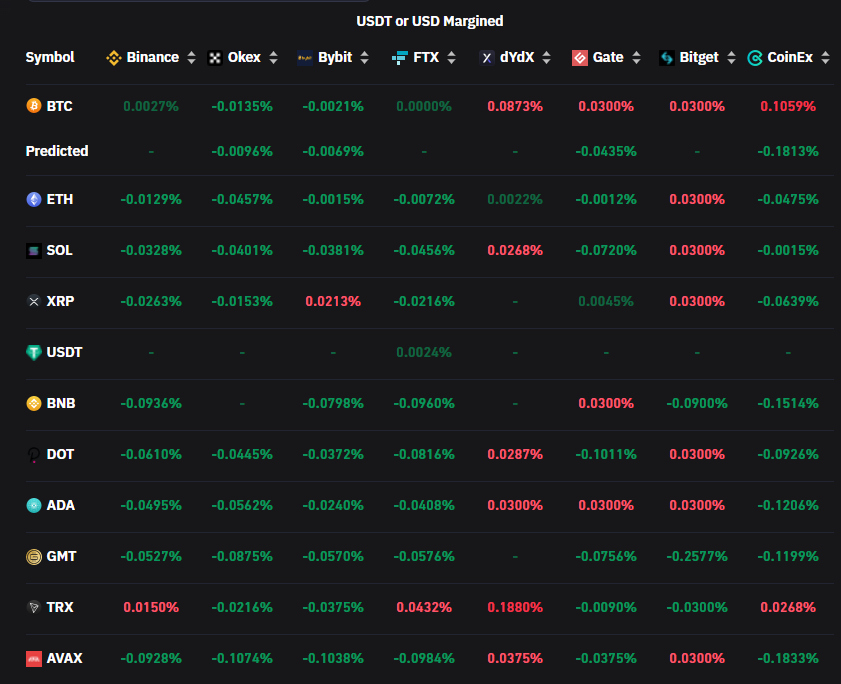Click GMT Okex rate -0.0875%
The image size is (841, 684).
click(x=242, y=556)
